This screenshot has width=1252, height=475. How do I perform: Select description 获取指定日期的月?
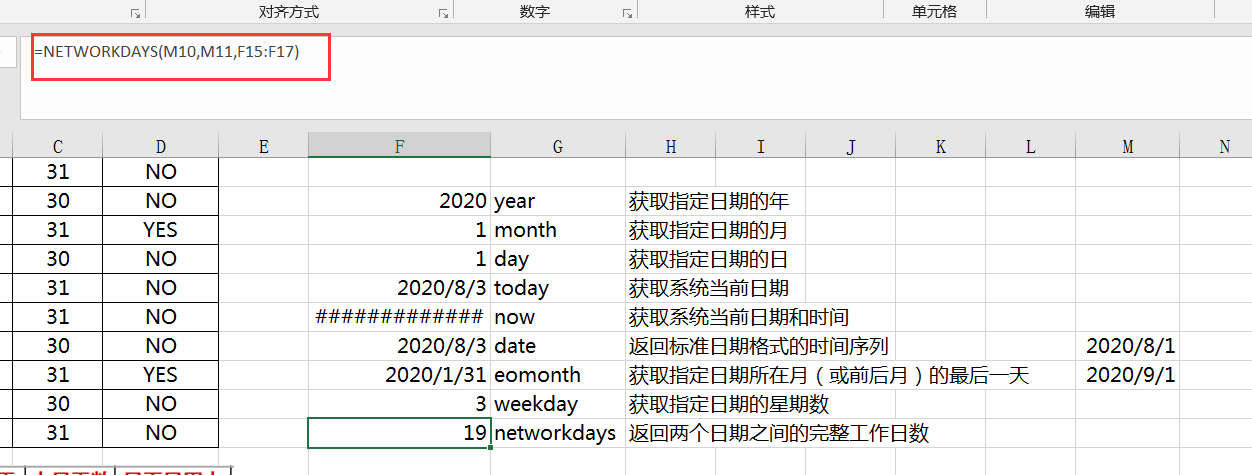[x=709, y=230]
